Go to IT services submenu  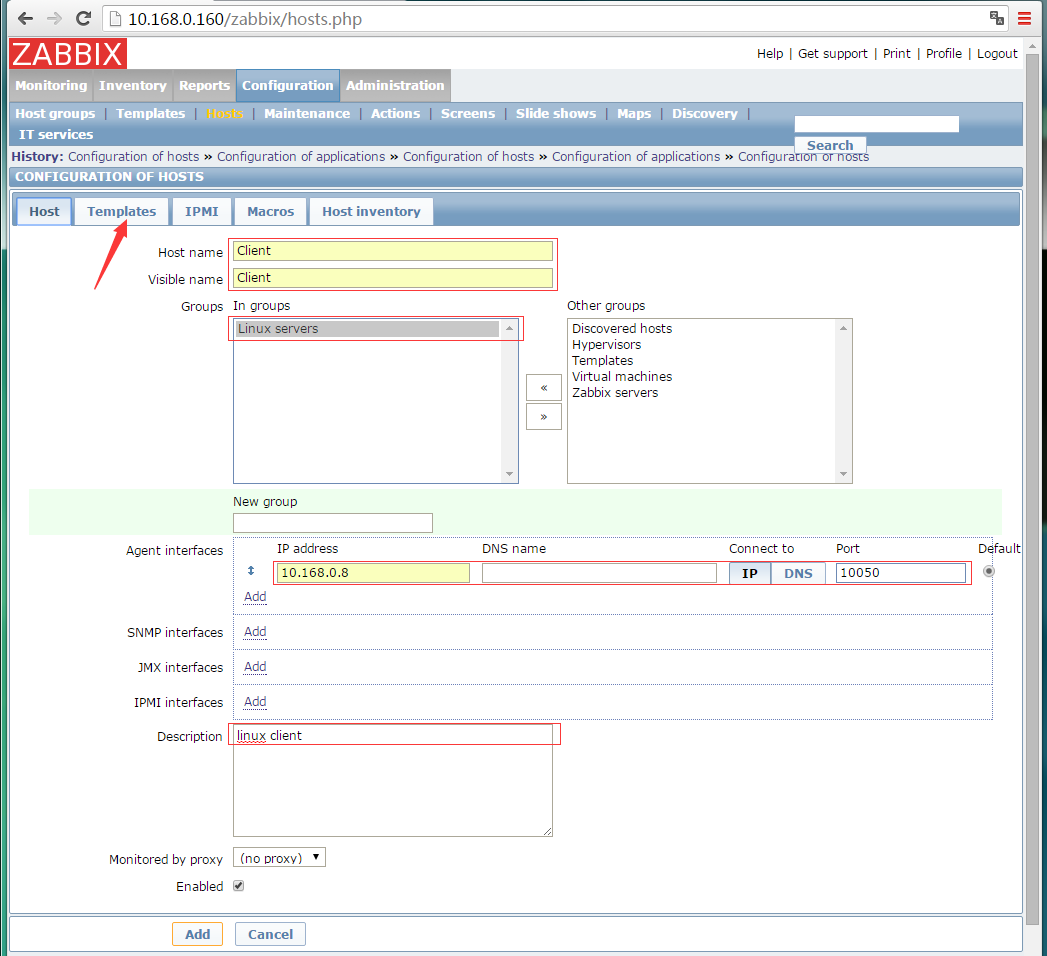[x=56, y=134]
